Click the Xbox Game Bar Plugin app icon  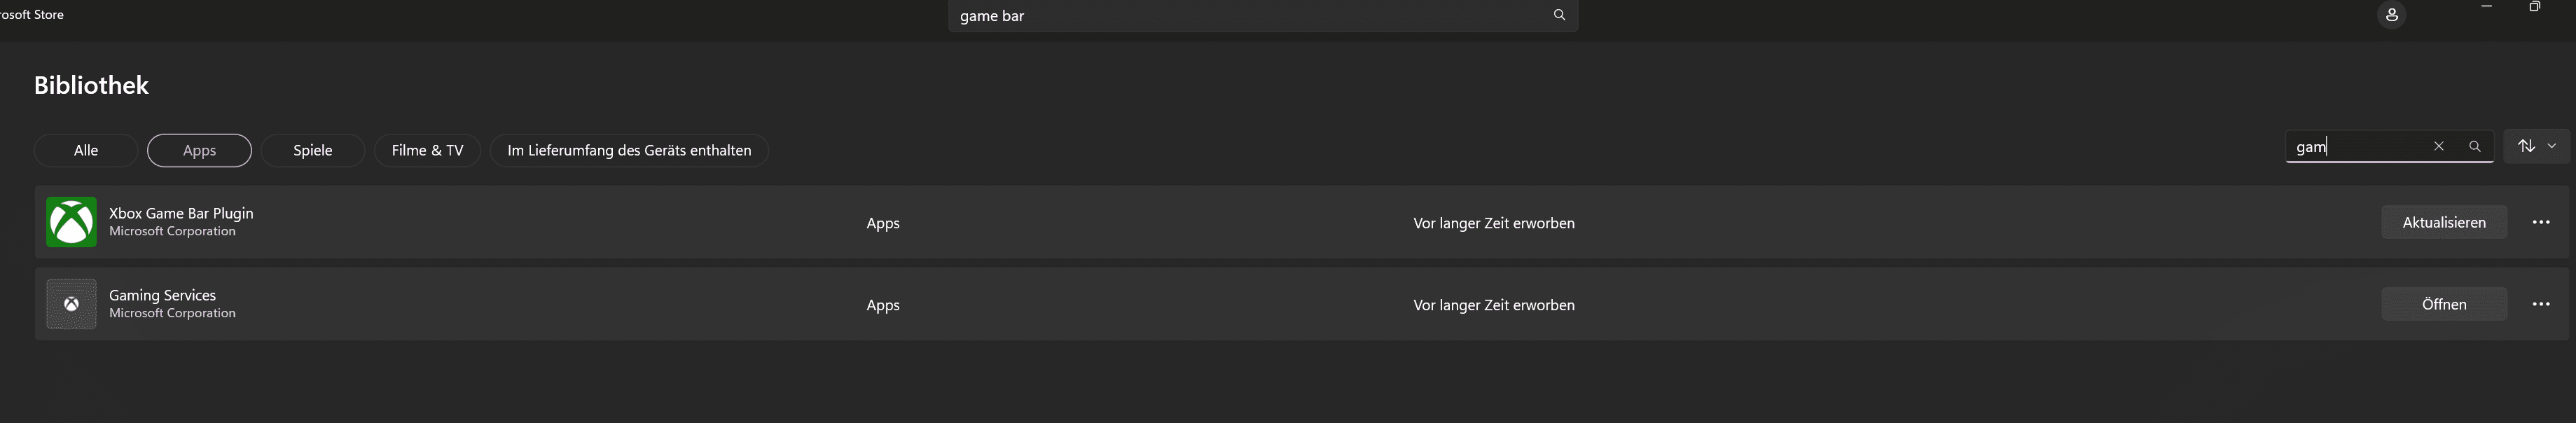71,222
